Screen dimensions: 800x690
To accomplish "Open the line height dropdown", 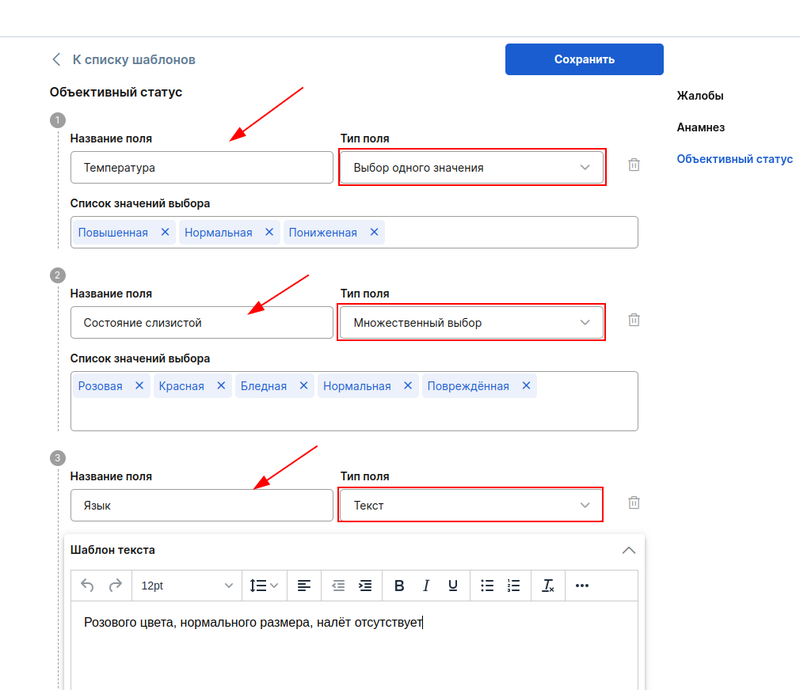I will 264,585.
